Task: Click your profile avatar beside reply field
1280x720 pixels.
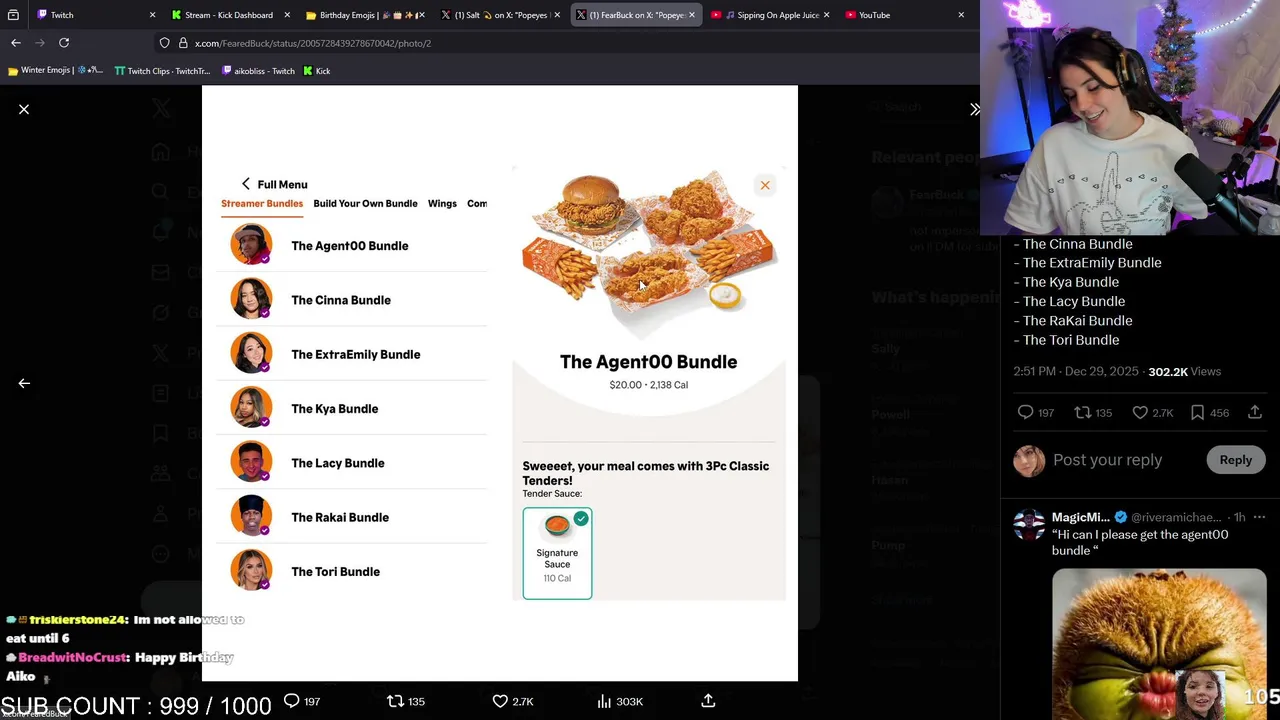Action: (1029, 460)
